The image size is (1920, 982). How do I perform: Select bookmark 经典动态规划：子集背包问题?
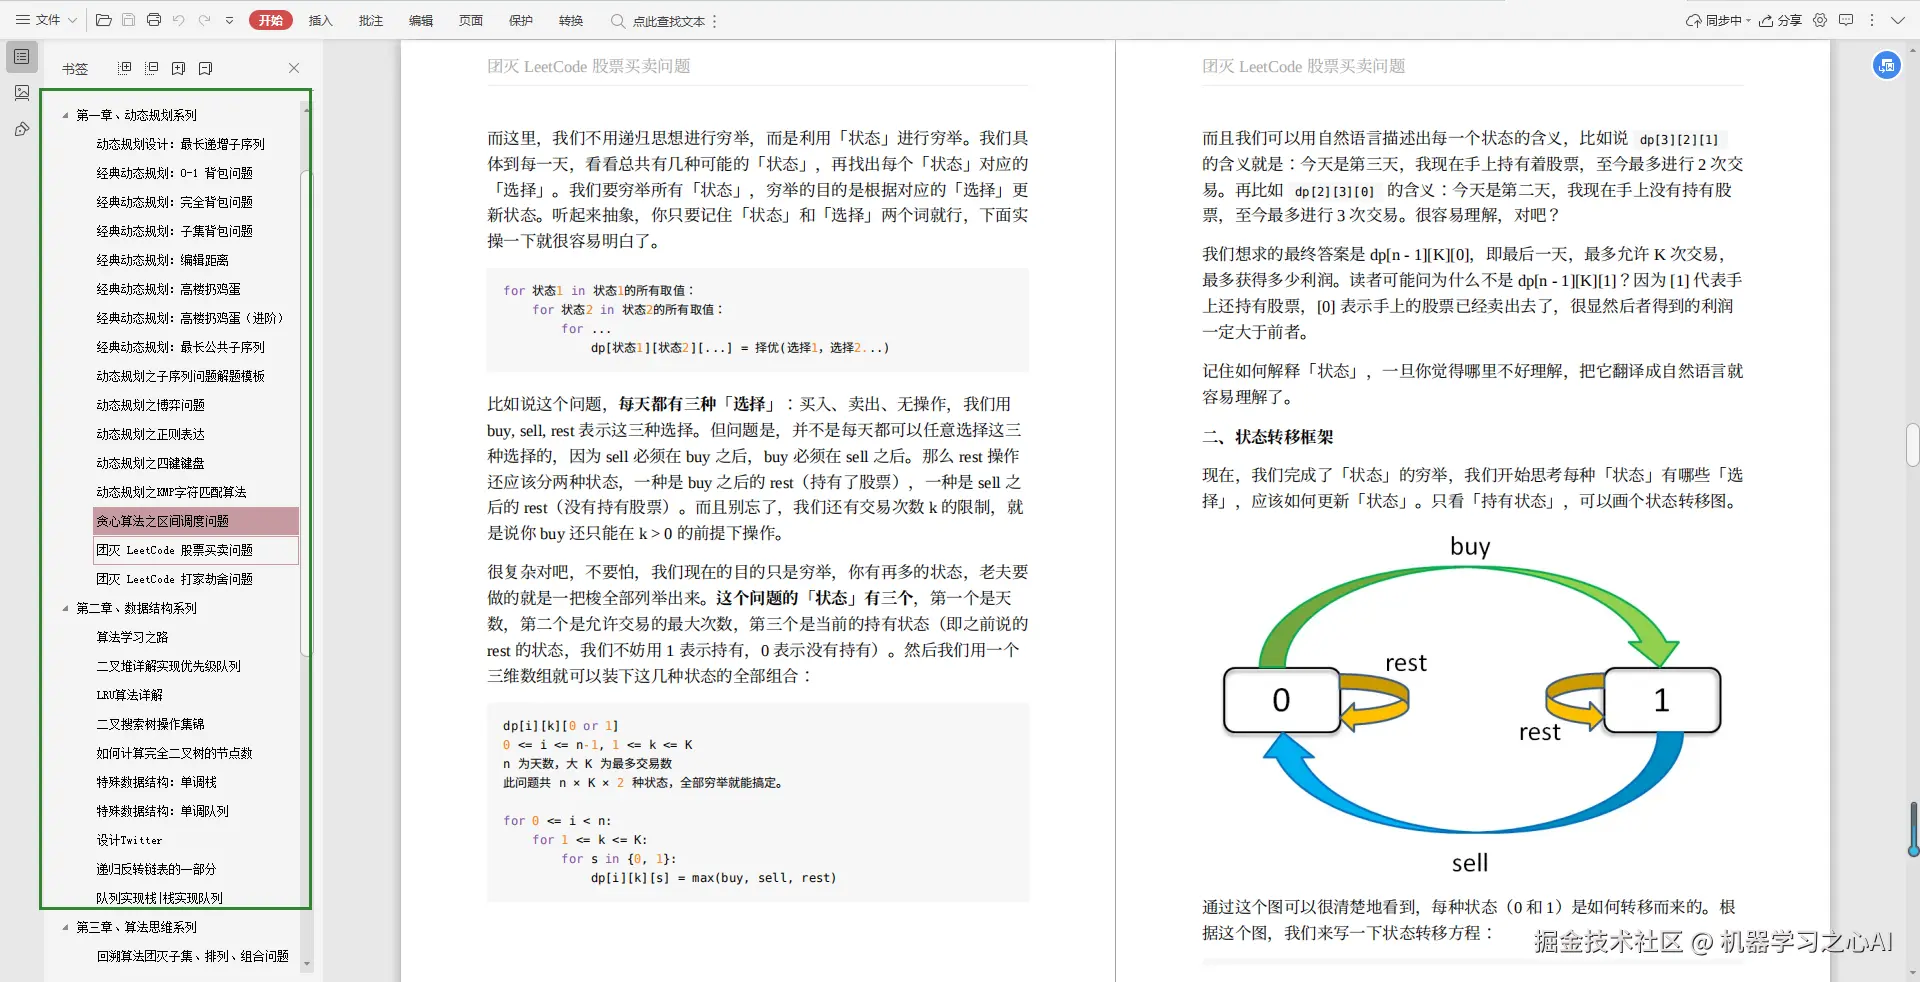(x=175, y=232)
